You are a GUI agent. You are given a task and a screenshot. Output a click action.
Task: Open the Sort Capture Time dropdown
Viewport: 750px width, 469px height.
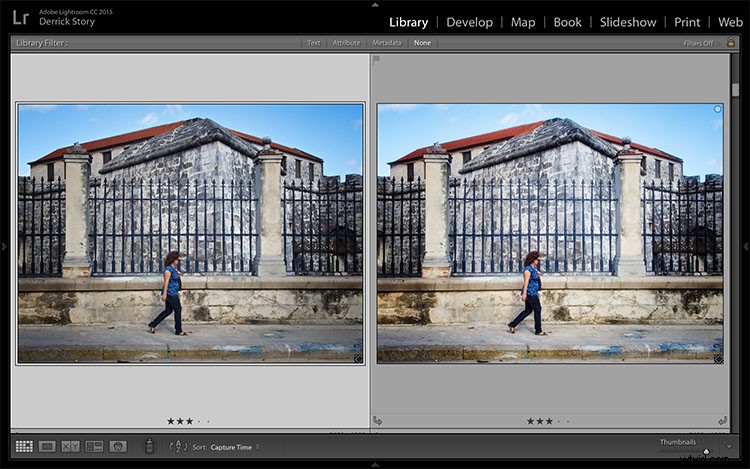click(x=234, y=447)
